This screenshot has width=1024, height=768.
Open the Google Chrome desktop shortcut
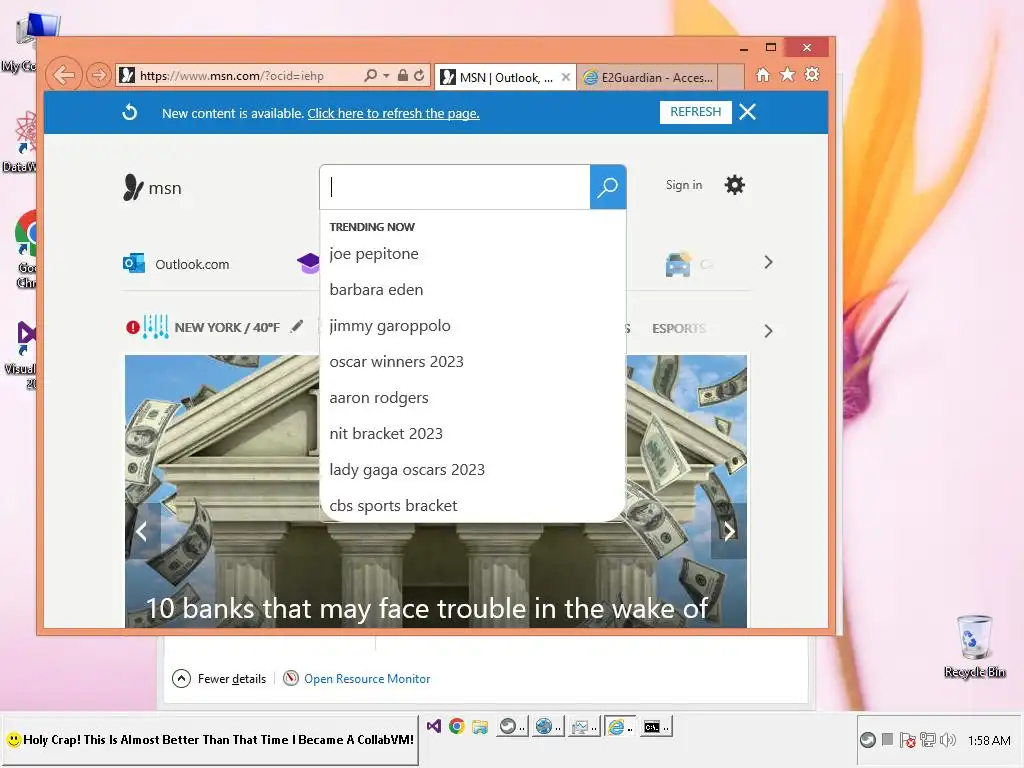pos(26,249)
